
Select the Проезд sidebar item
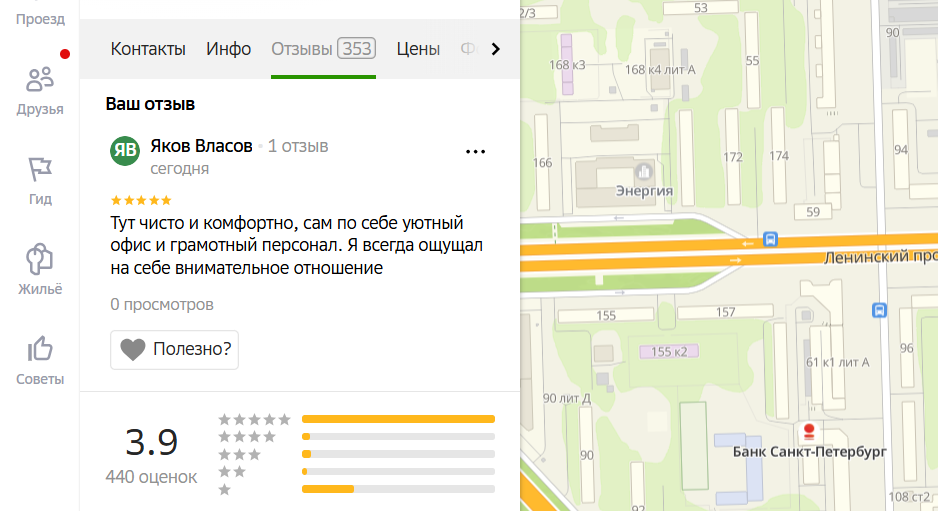click(39, 19)
